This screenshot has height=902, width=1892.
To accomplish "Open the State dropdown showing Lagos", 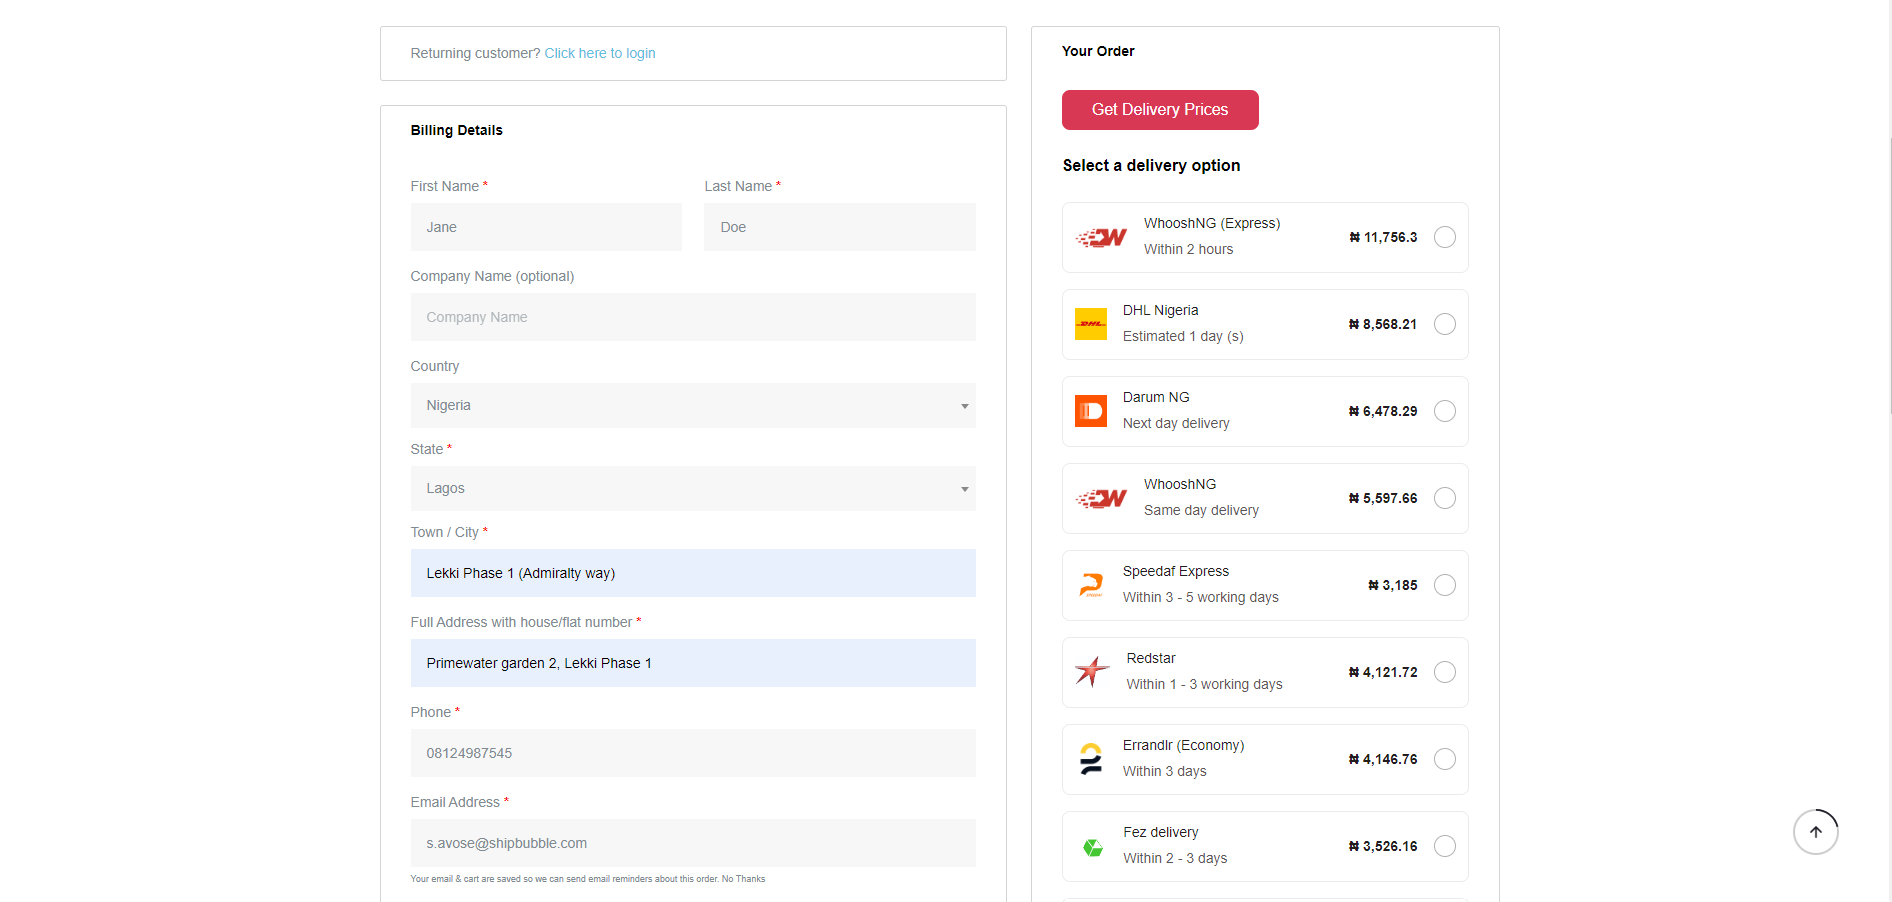I will tap(693, 488).
